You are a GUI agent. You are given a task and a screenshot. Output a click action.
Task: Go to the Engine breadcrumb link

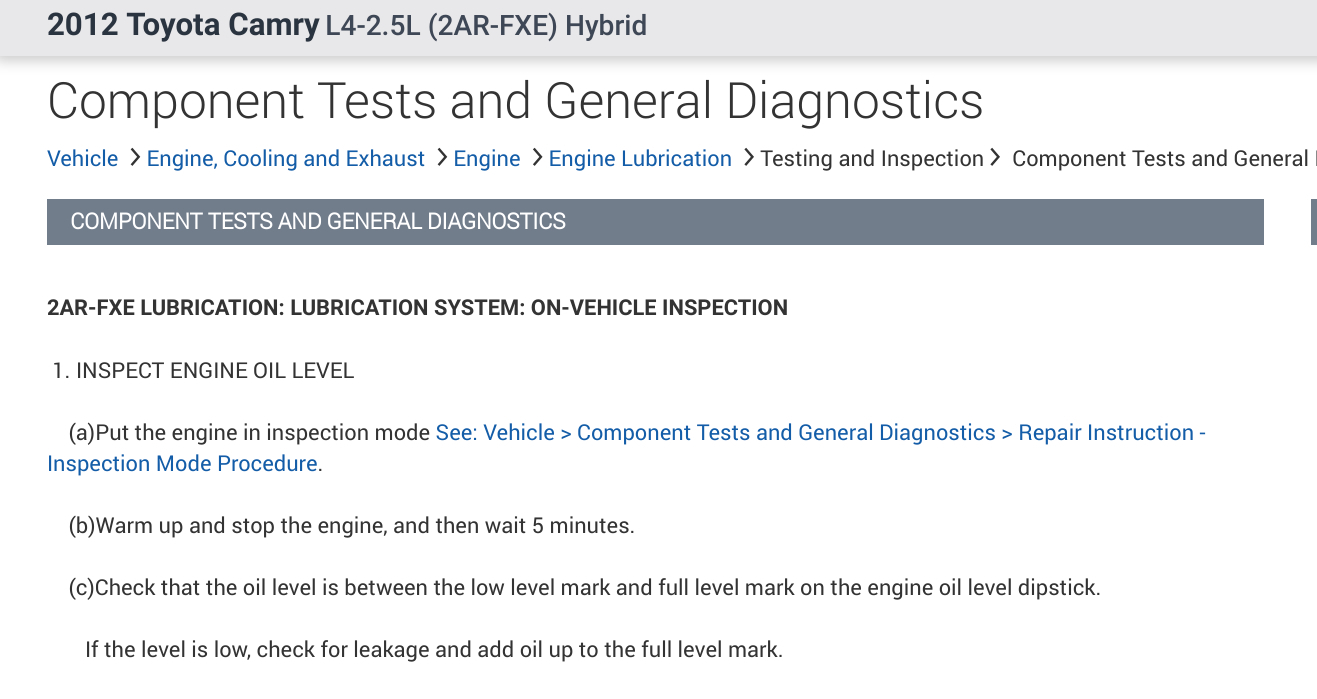487,159
